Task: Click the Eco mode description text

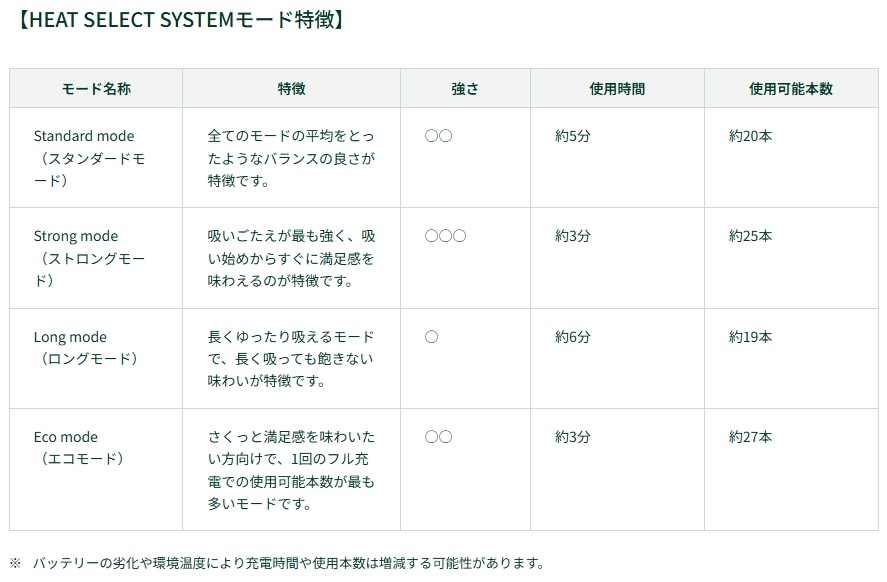Action: click(291, 470)
